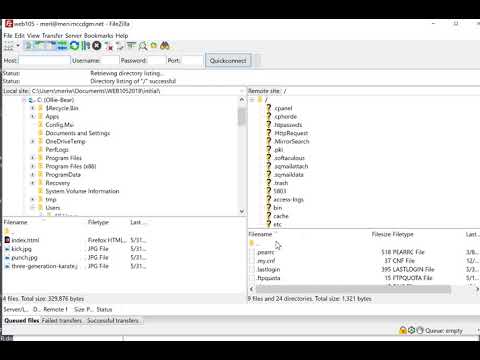Click the punch.jpg file icon
480x360 pixels.
(7, 257)
